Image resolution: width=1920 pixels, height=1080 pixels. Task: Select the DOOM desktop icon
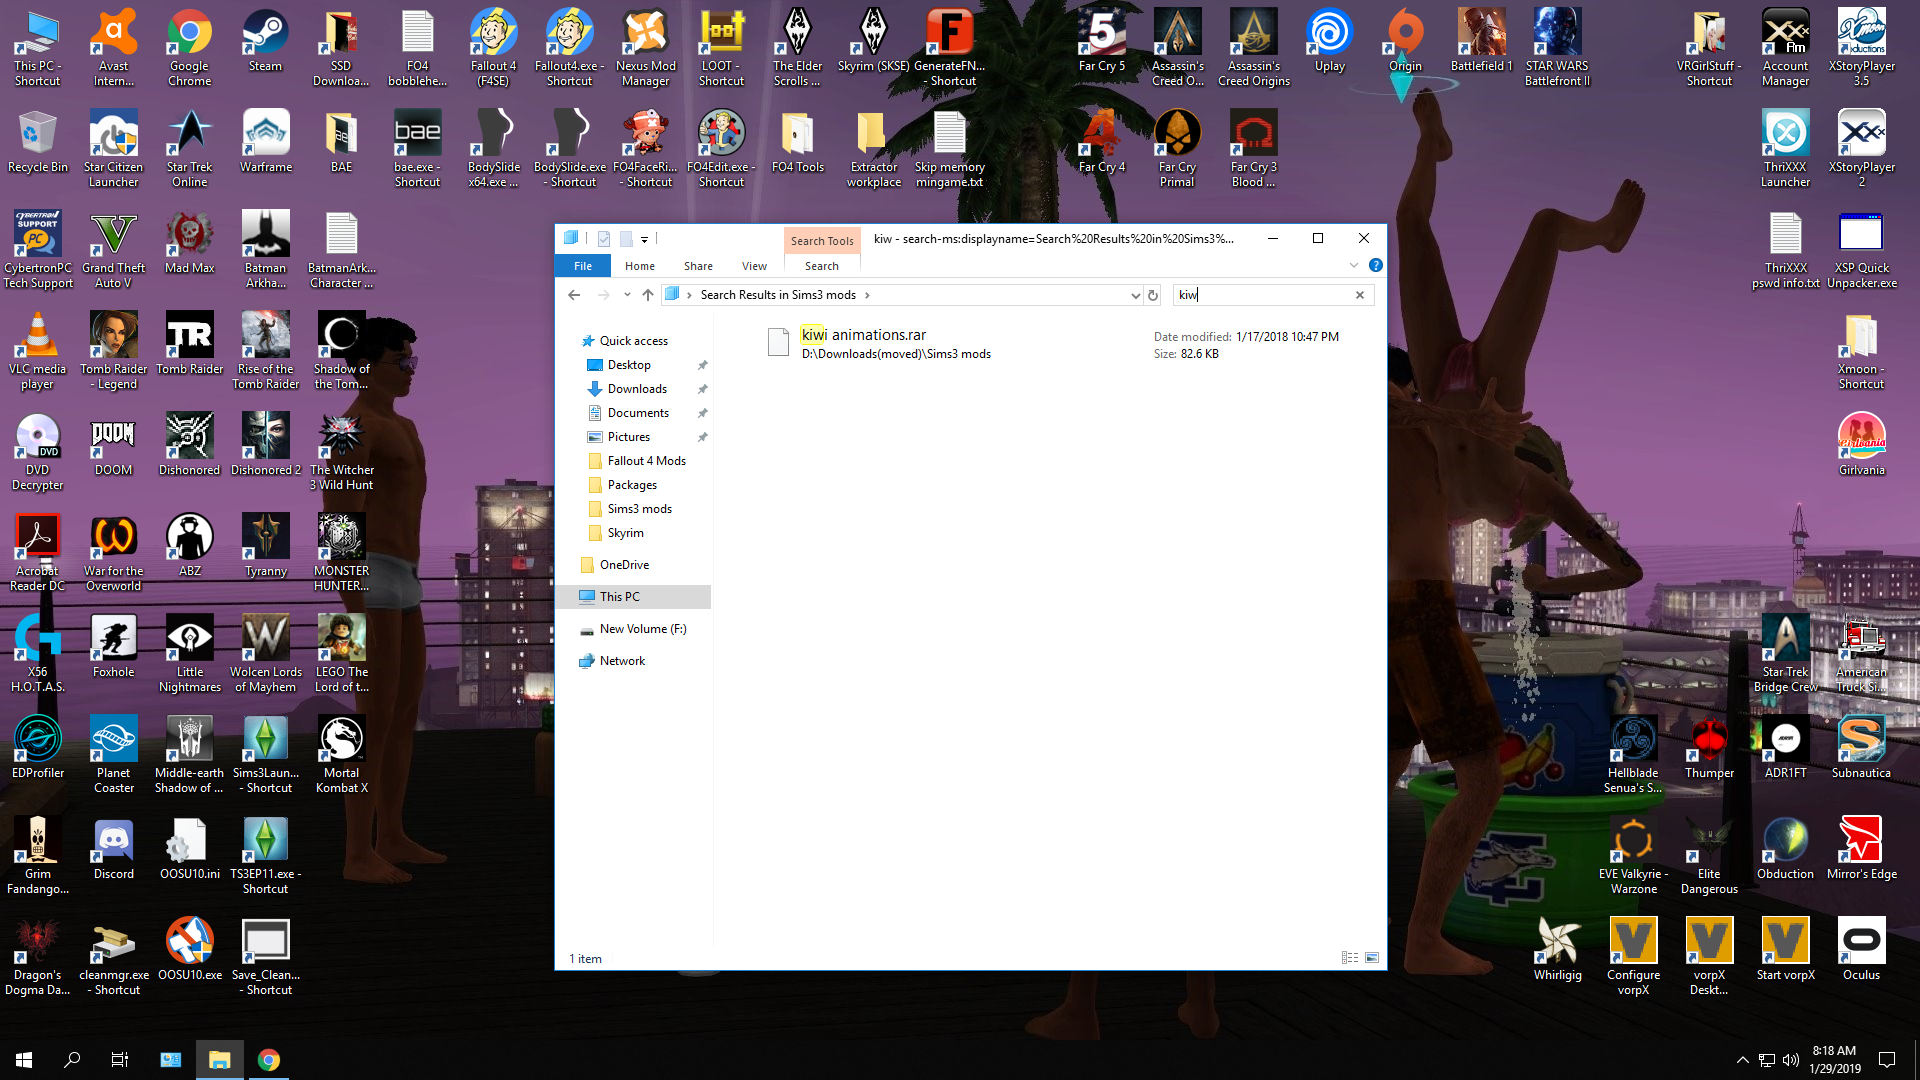coord(113,446)
